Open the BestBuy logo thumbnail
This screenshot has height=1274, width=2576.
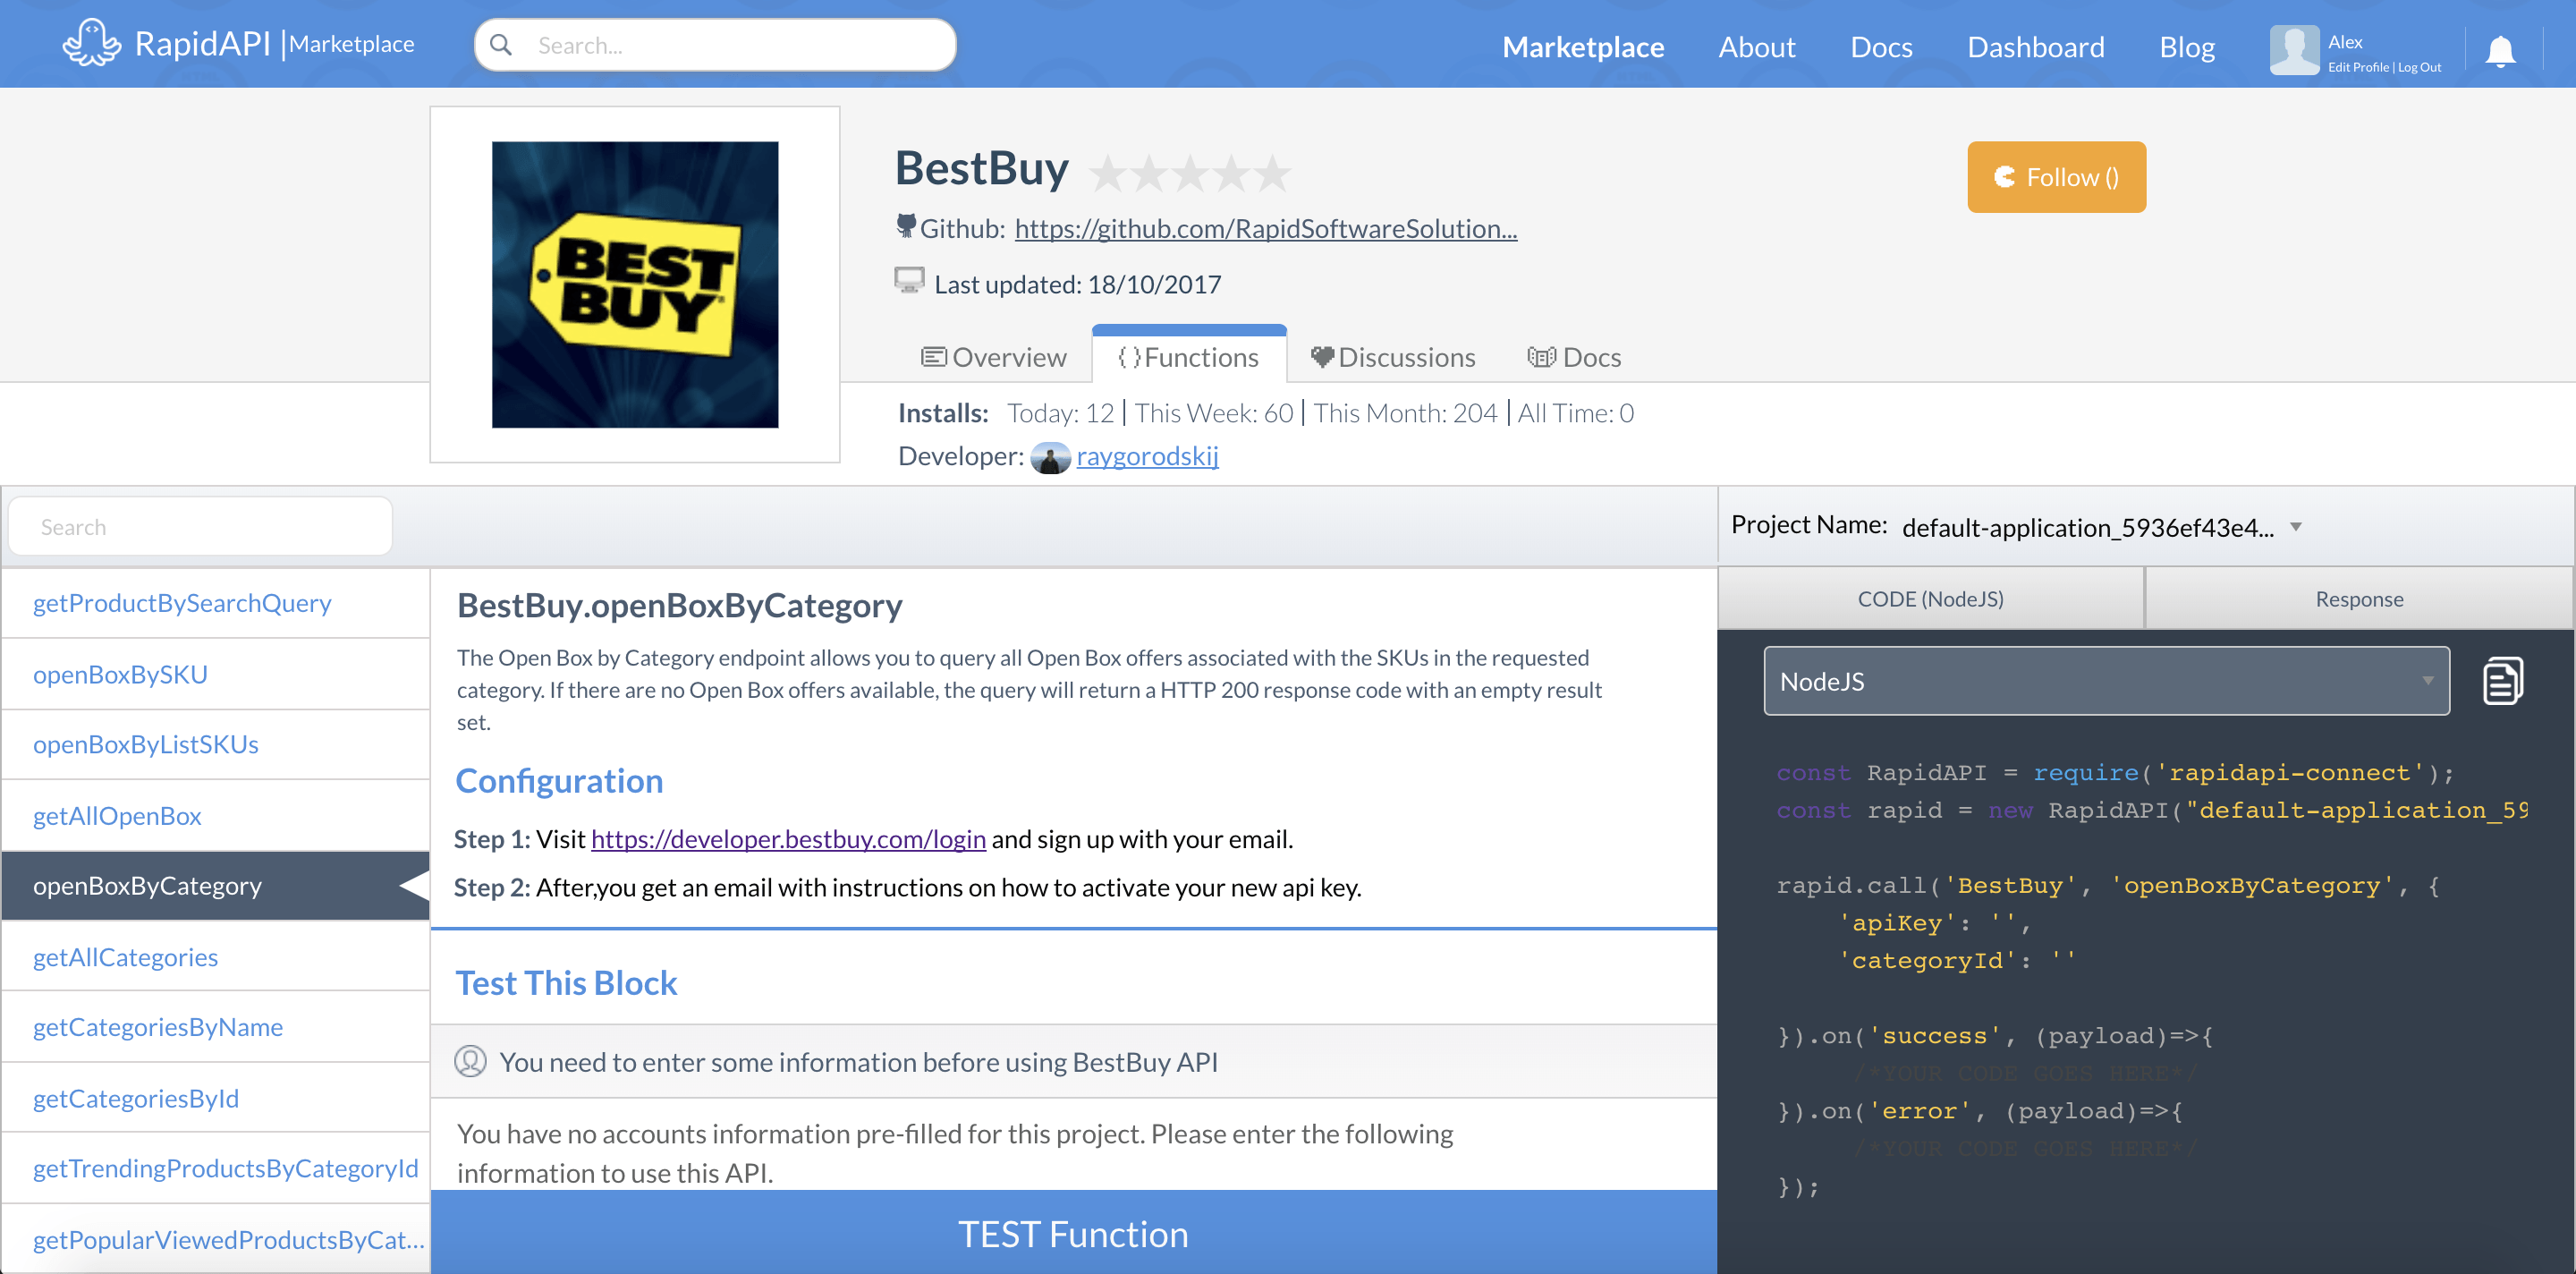click(x=635, y=285)
